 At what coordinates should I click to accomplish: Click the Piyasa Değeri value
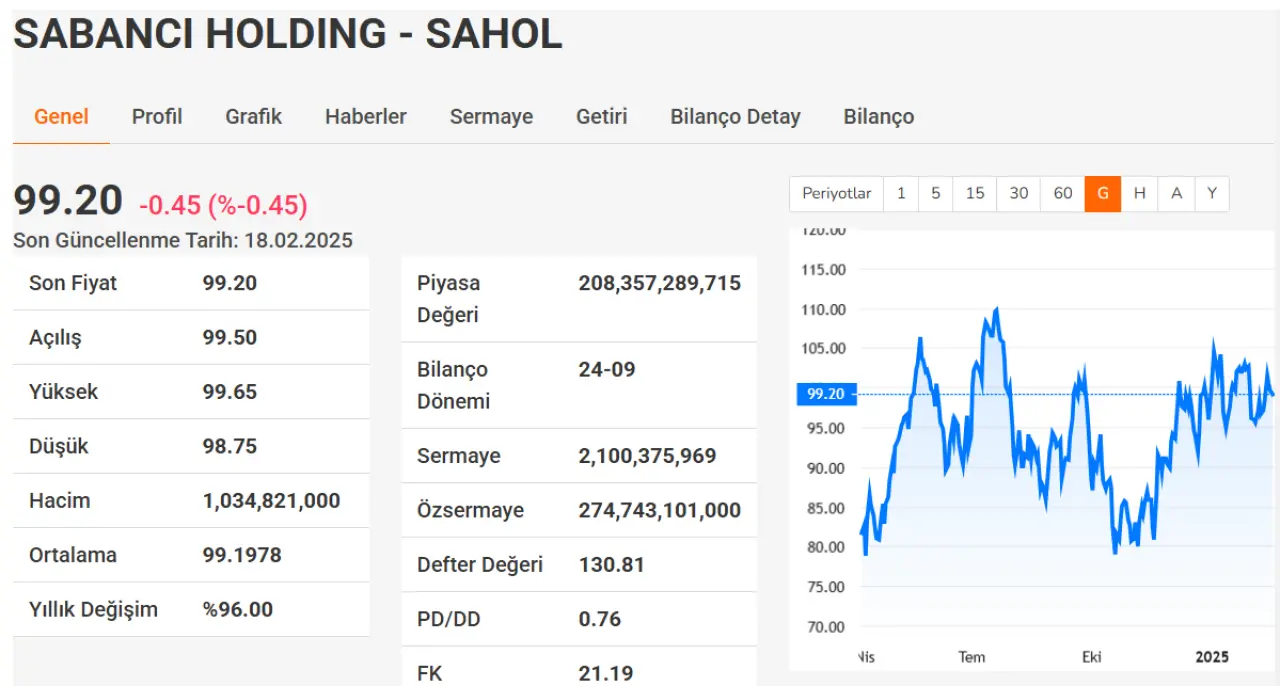tap(659, 283)
